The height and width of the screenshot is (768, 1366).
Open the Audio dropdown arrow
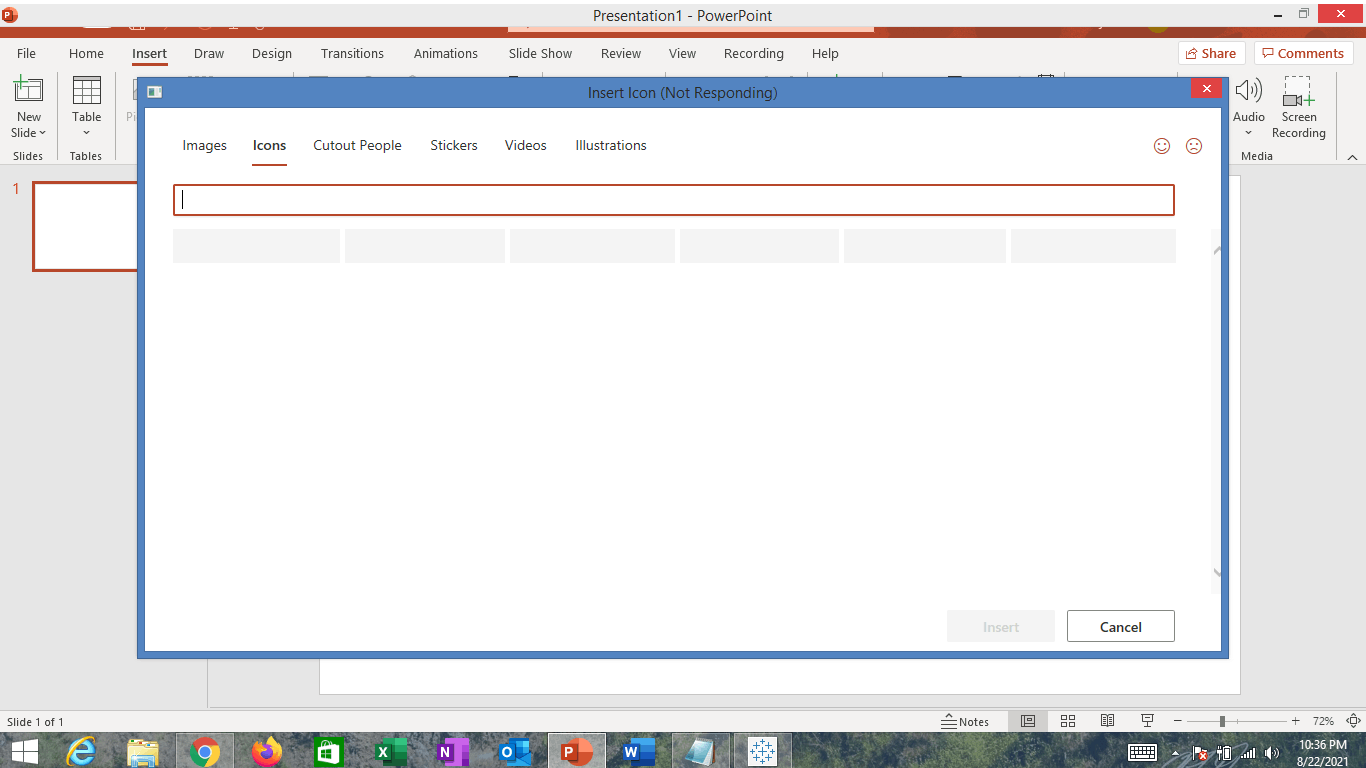coord(1248,133)
